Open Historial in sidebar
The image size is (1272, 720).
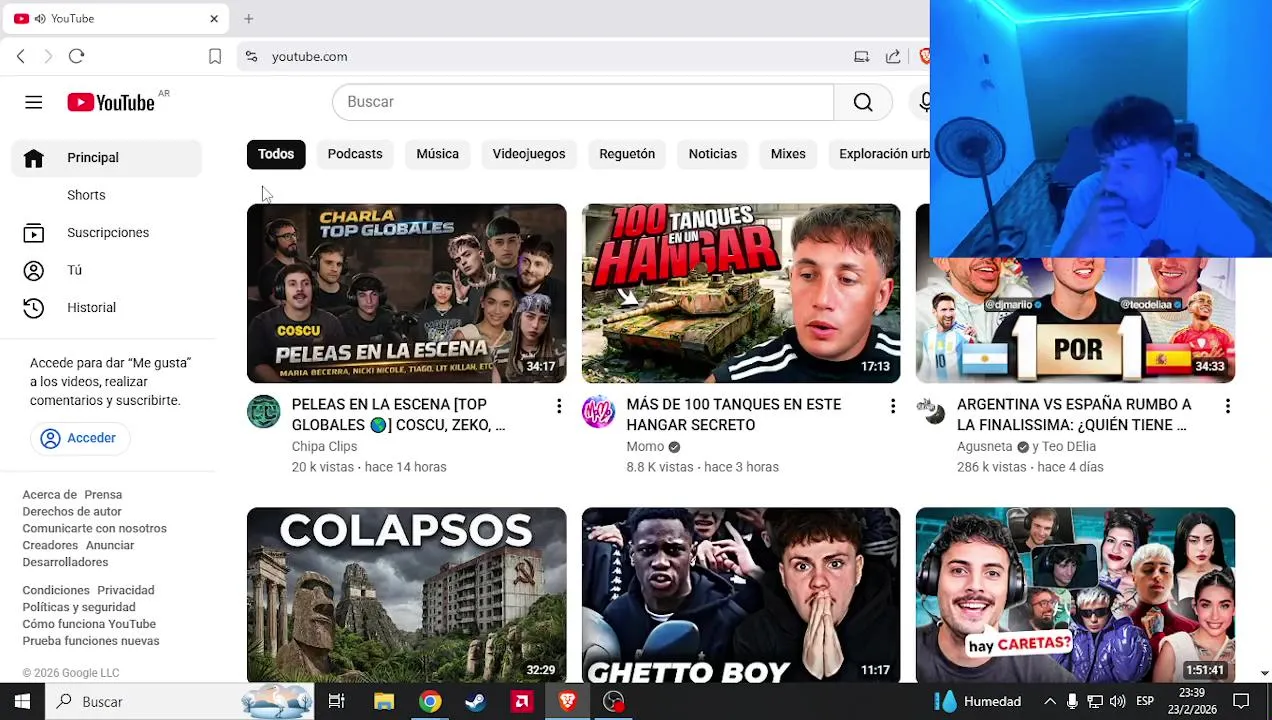pos(107,308)
